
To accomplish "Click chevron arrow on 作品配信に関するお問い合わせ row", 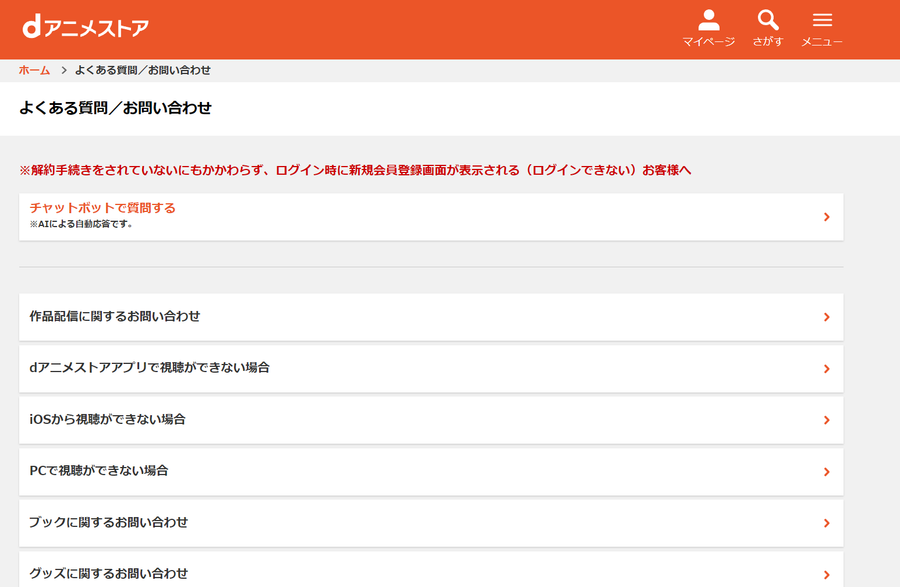I will pos(827,317).
